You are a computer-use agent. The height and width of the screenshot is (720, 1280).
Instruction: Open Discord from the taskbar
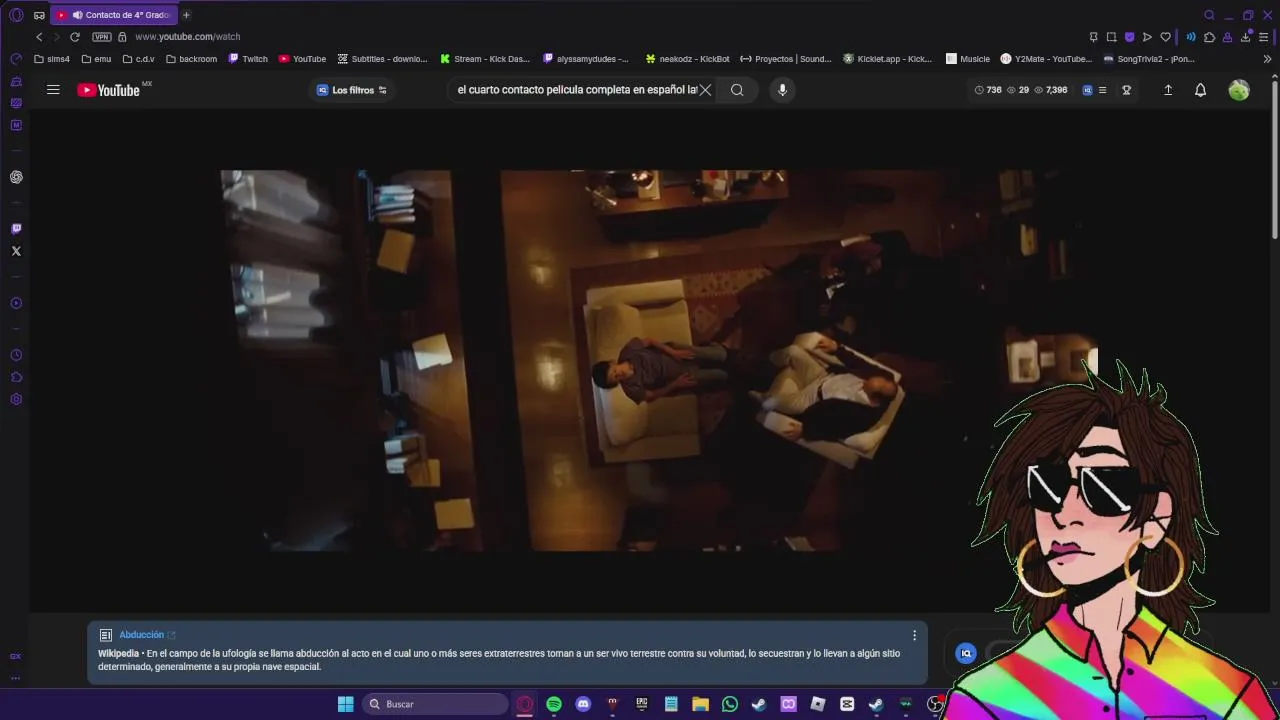584,704
